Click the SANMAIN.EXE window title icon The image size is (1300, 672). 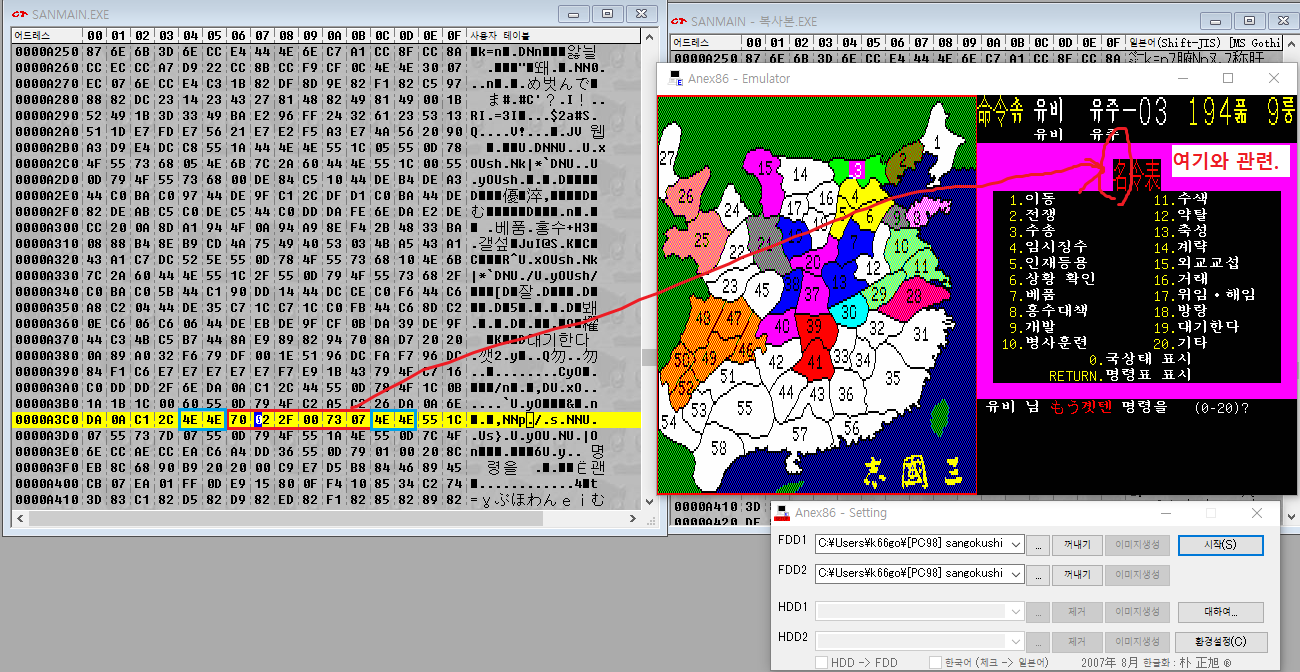pos(18,13)
